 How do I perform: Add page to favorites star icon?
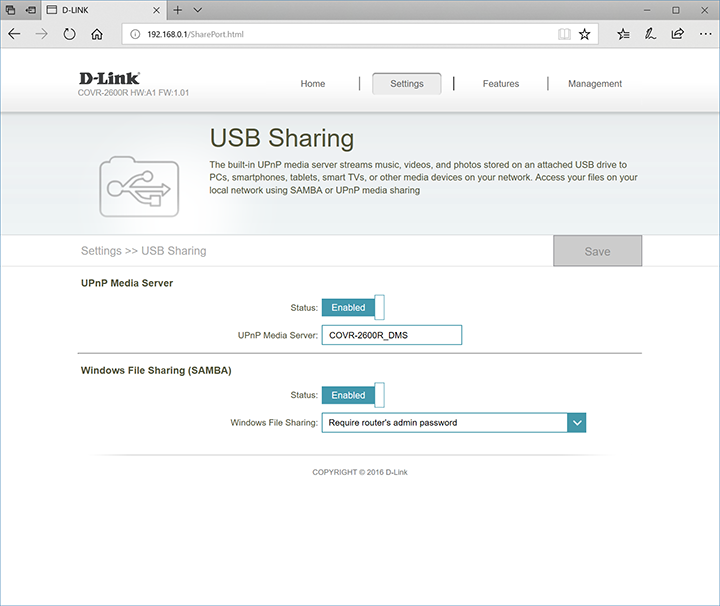click(585, 33)
